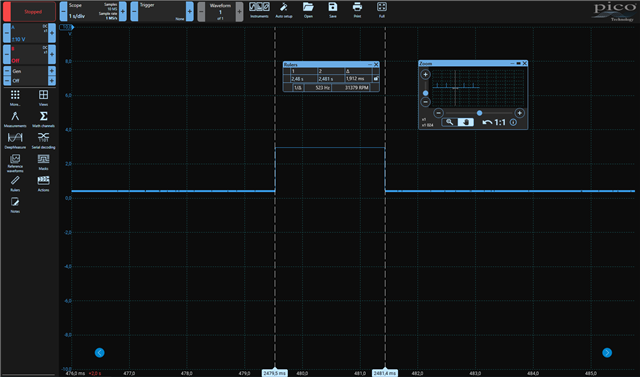Open the Scope timebase settings panel

pyautogui.click(x=93, y=11)
